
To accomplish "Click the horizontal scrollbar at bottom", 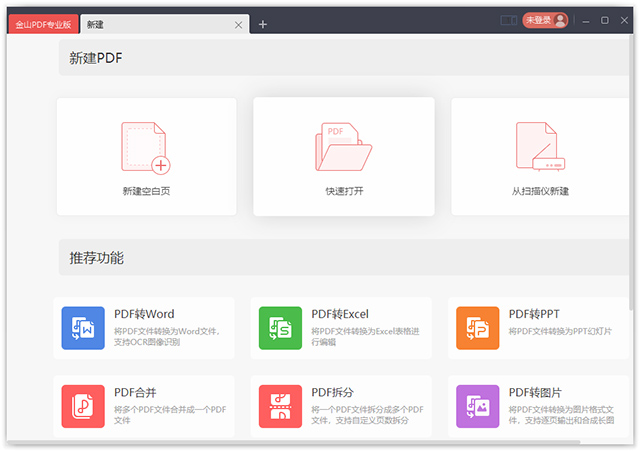I will pos(294,442).
